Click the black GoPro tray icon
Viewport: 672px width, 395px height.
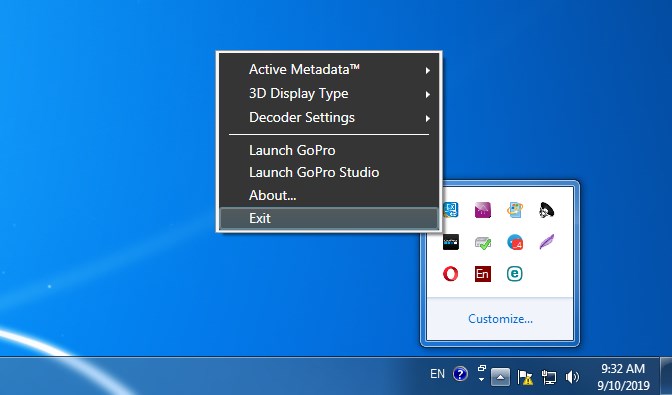tap(450, 242)
